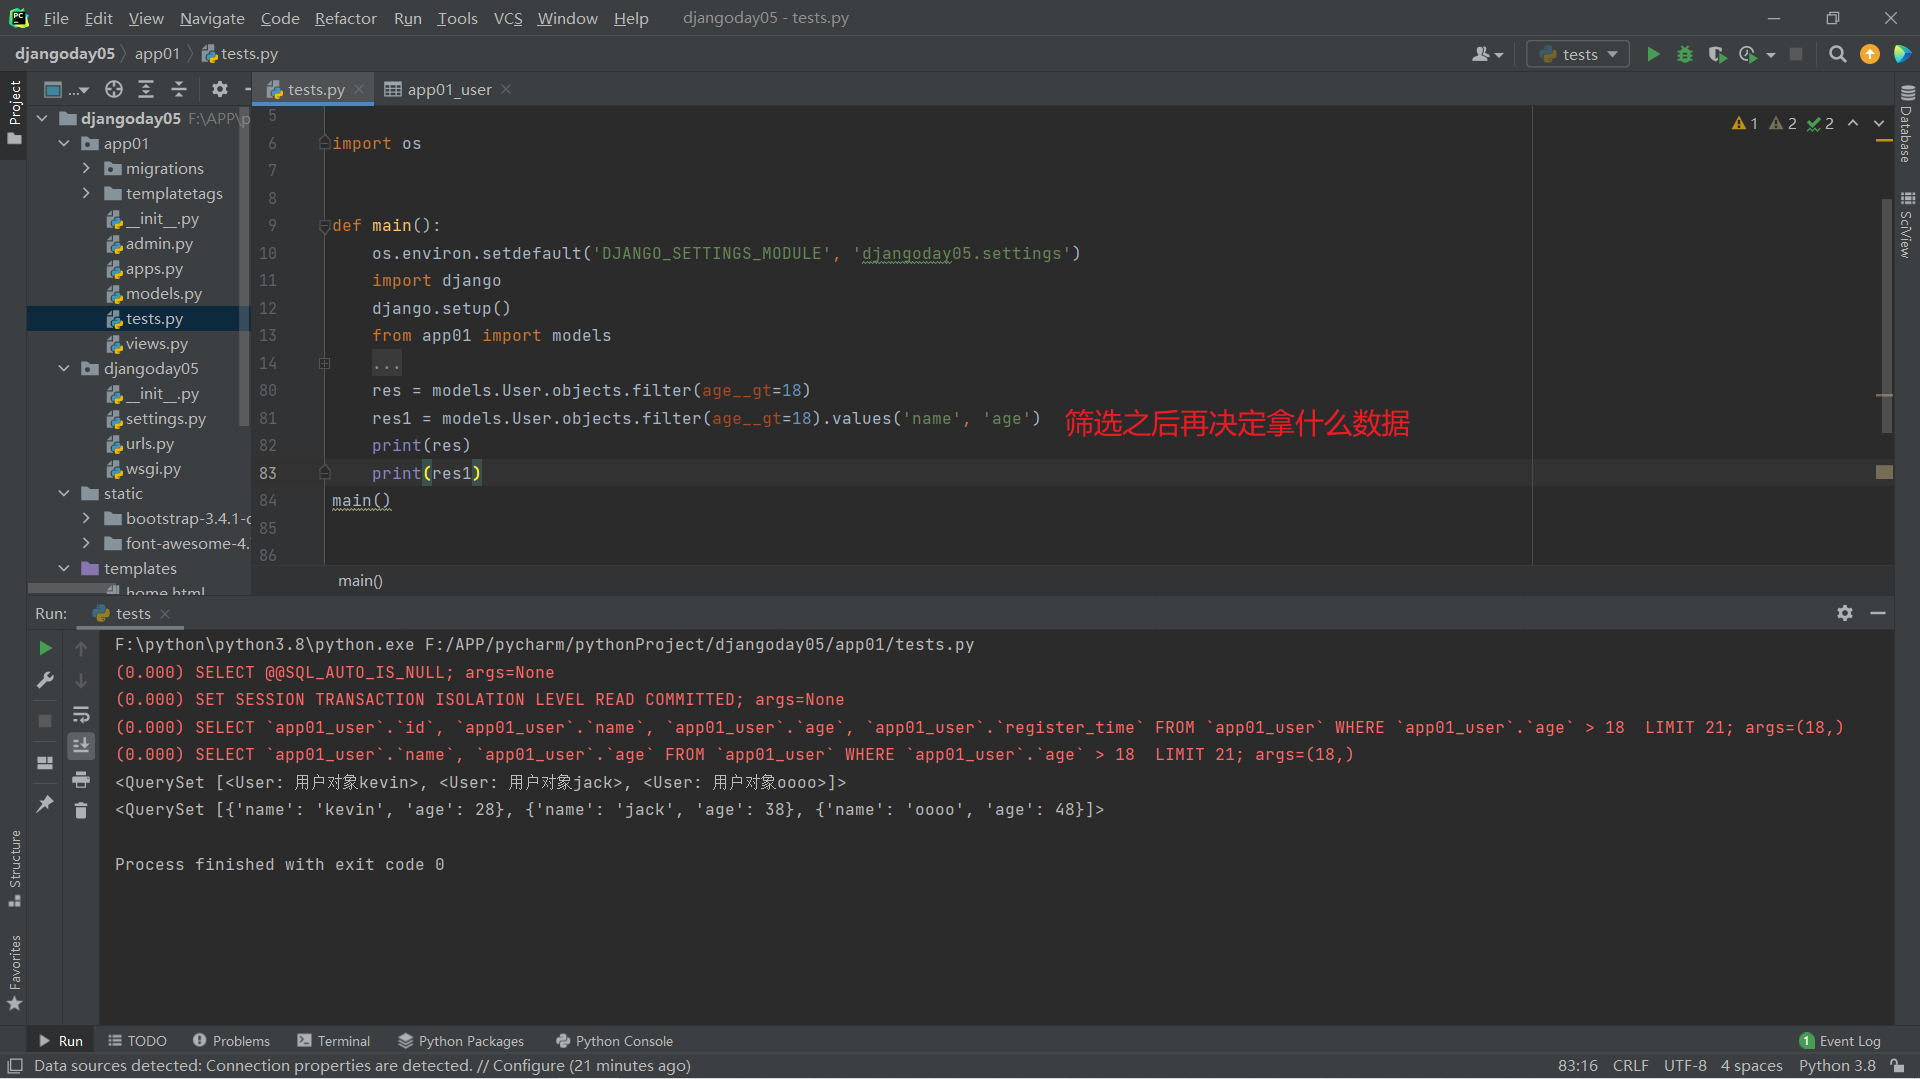Click Collapse All icon in Project panel
The width and height of the screenshot is (1920, 1079).
[179, 89]
